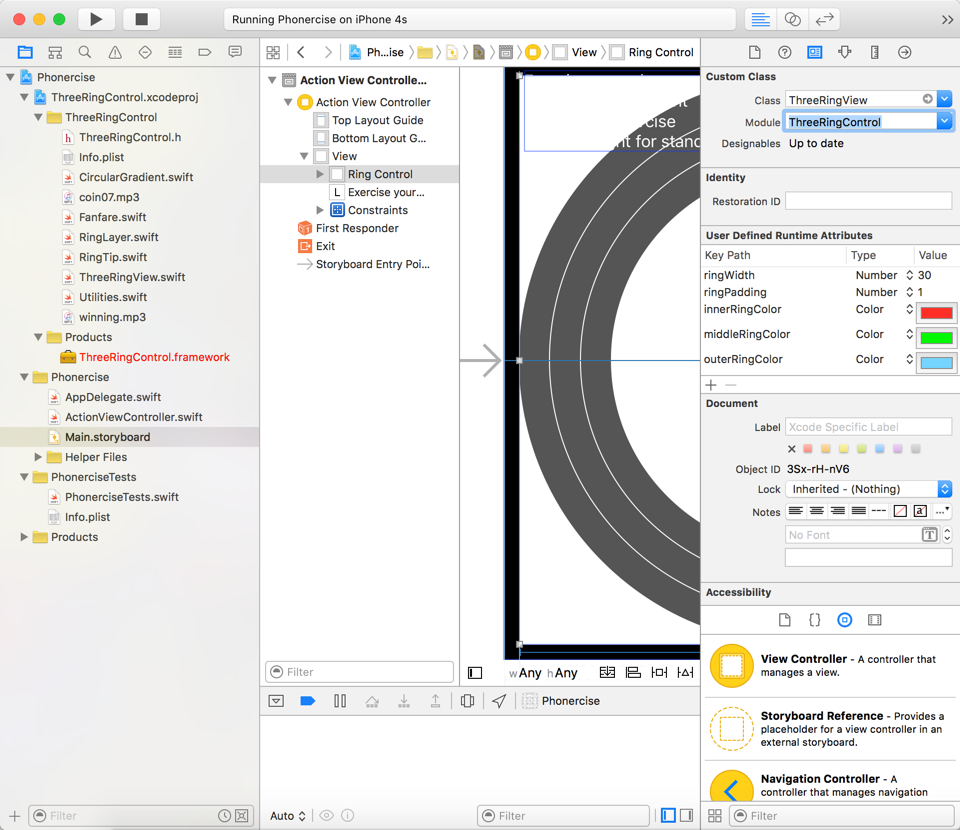Click the Run (play) button
Image resolution: width=960 pixels, height=830 pixels.
[x=96, y=19]
